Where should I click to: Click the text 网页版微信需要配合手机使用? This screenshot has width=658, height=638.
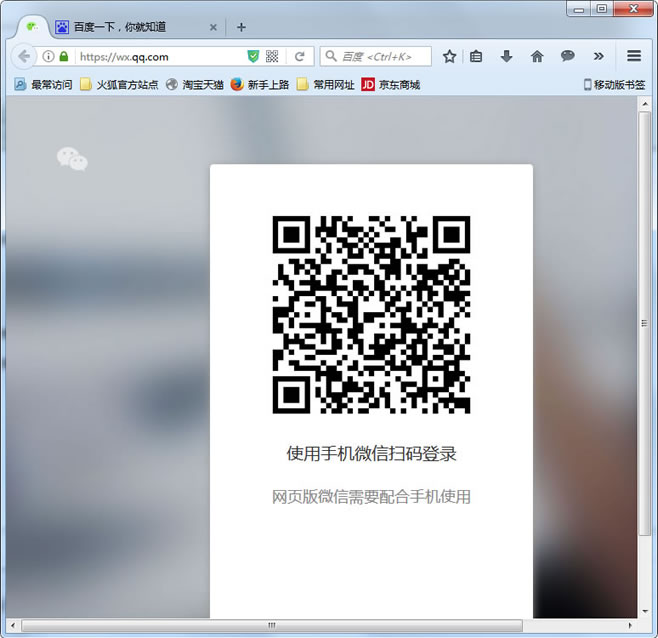coord(371,497)
